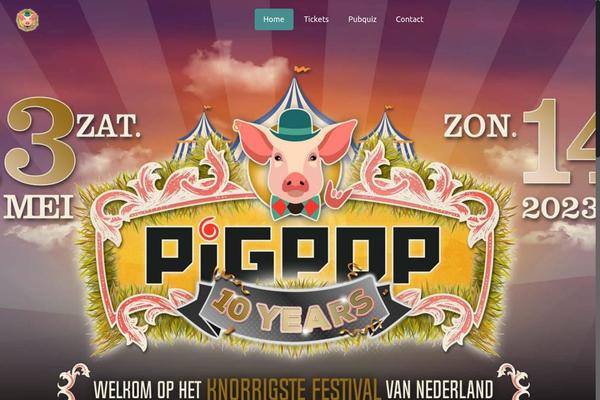This screenshot has width=600, height=400.
Task: Click the ZON. day label
Action: (x=480, y=126)
